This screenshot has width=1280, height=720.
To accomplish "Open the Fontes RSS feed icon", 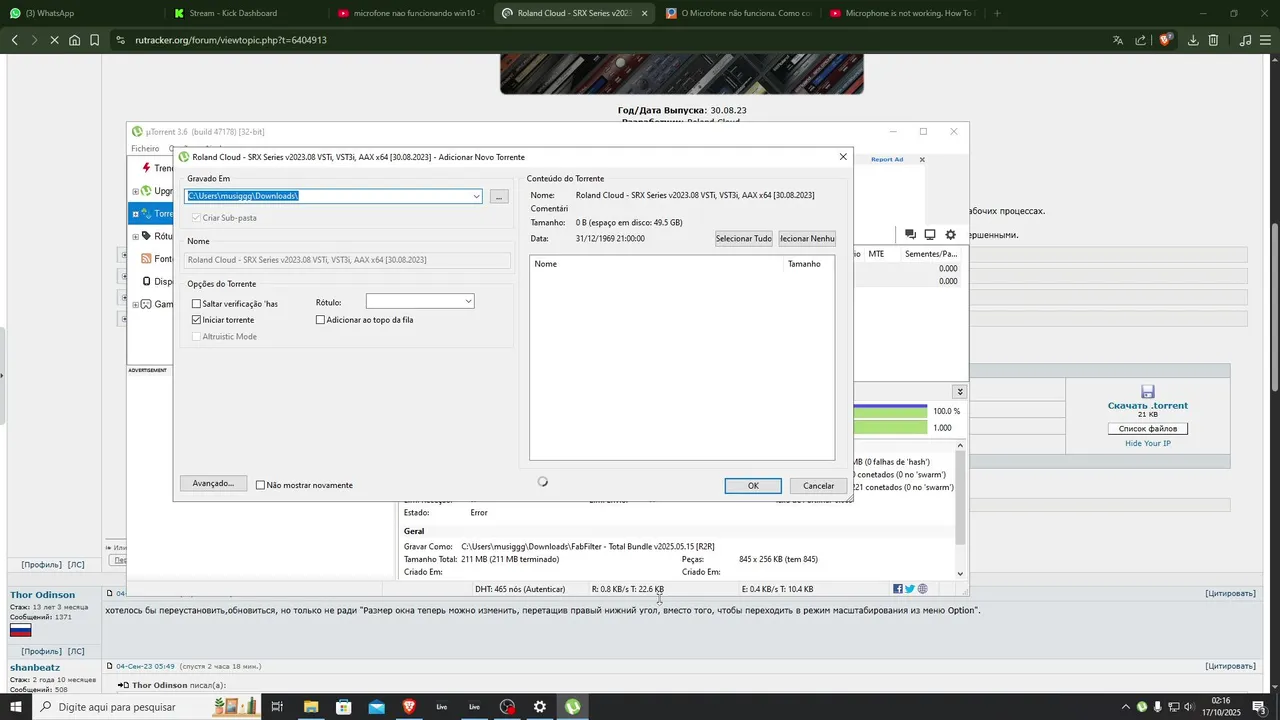I will click(x=146, y=258).
